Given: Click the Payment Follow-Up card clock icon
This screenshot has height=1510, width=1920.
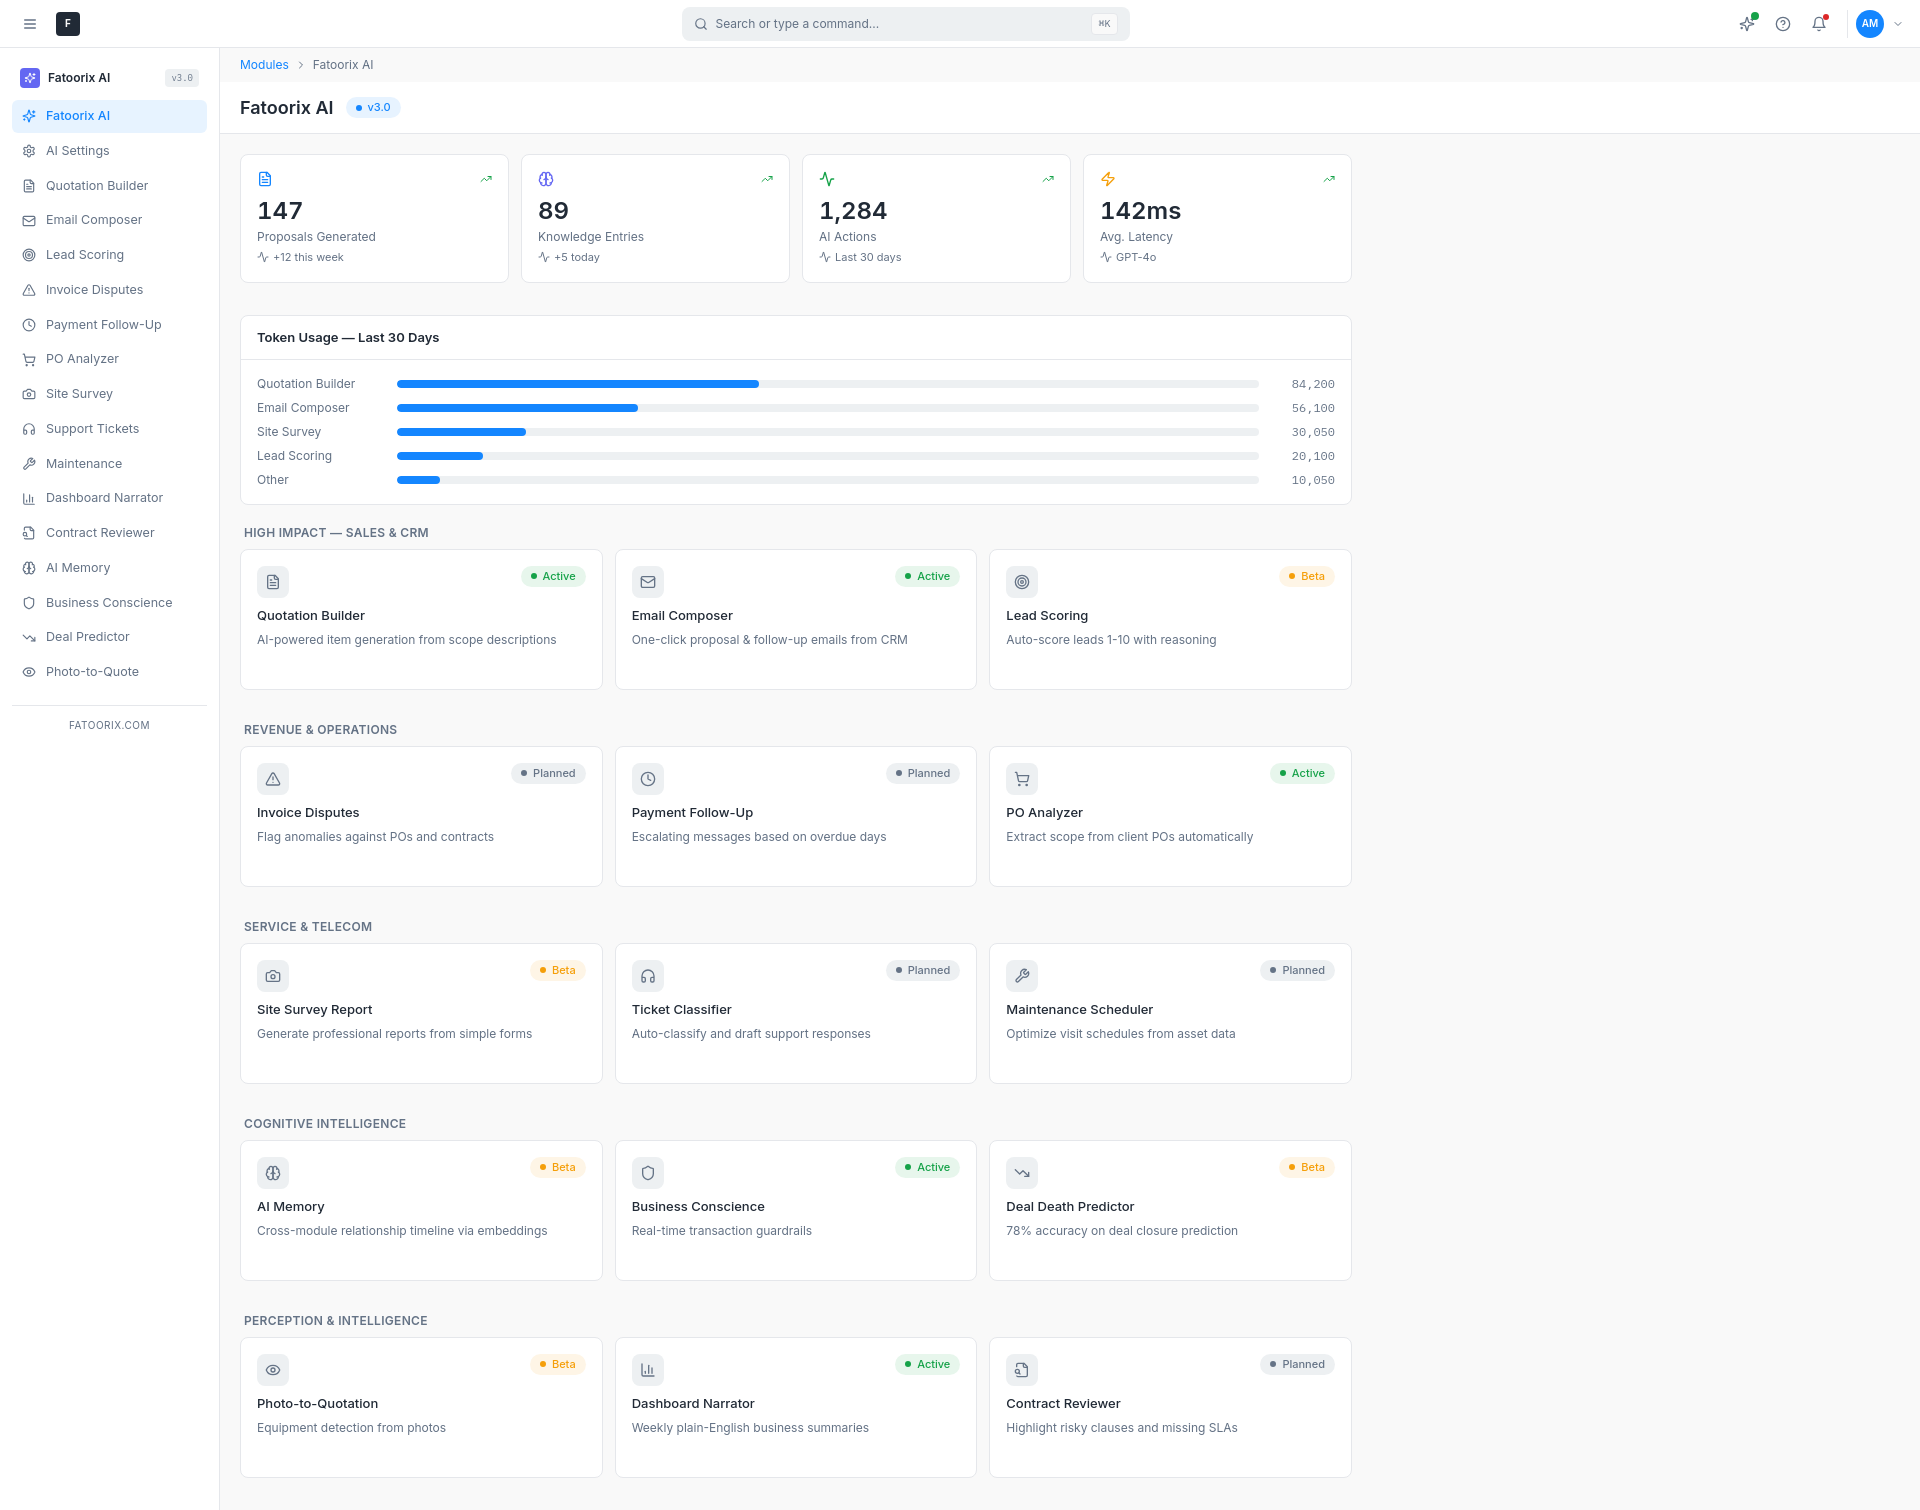Looking at the screenshot, I should click(648, 779).
